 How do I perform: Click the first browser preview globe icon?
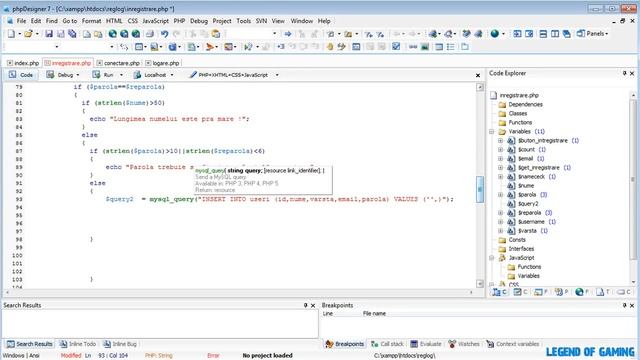click(x=113, y=34)
